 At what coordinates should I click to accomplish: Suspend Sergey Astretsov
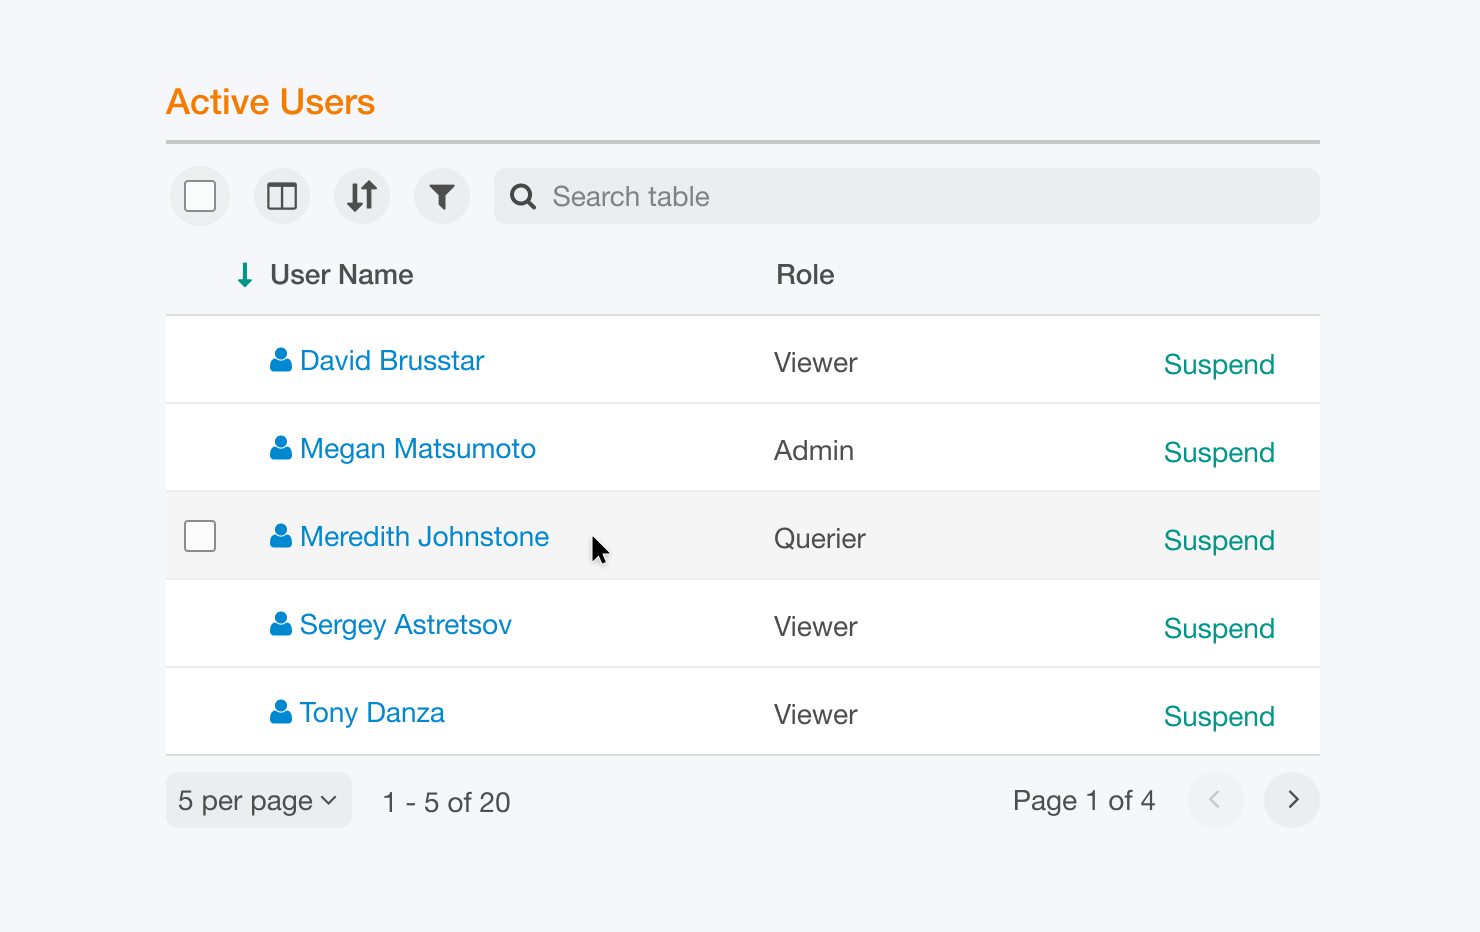pos(1219,628)
